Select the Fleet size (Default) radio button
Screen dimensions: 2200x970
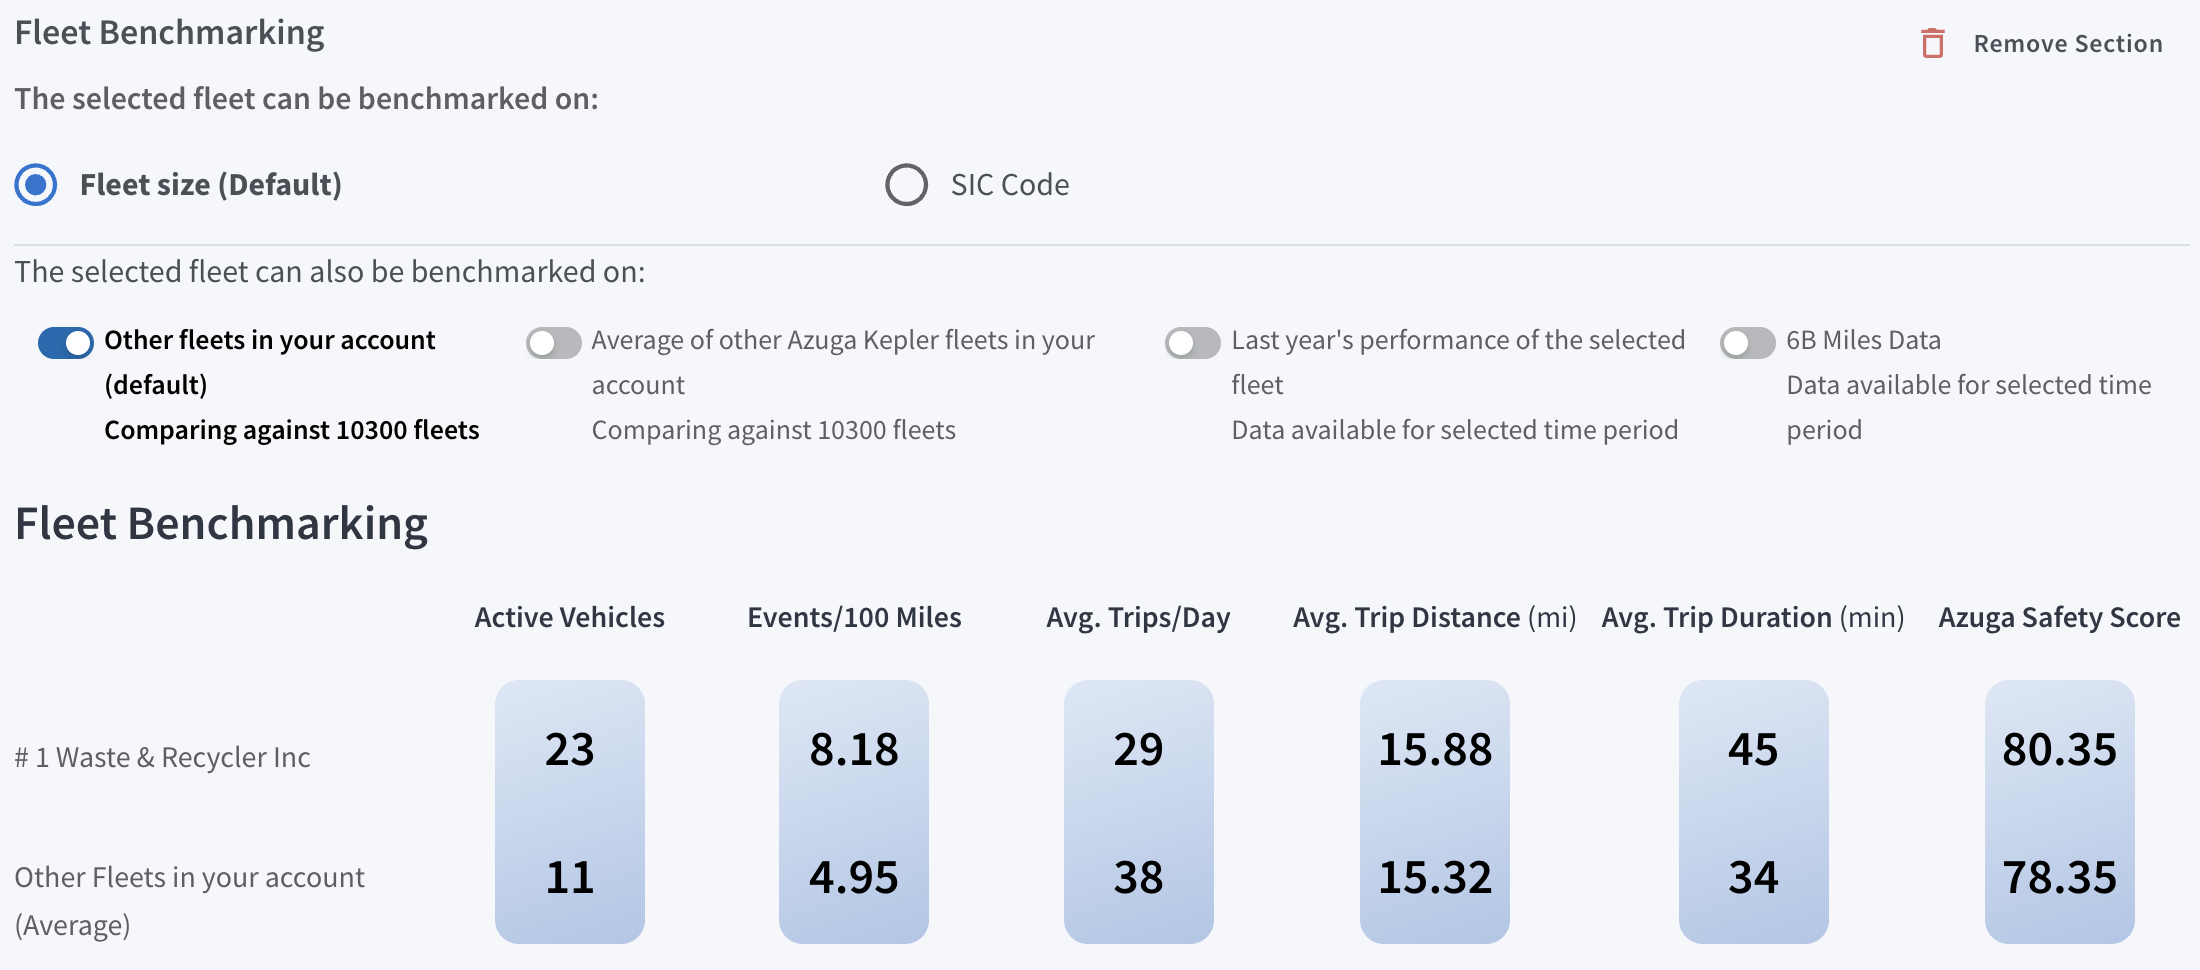pyautogui.click(x=37, y=185)
